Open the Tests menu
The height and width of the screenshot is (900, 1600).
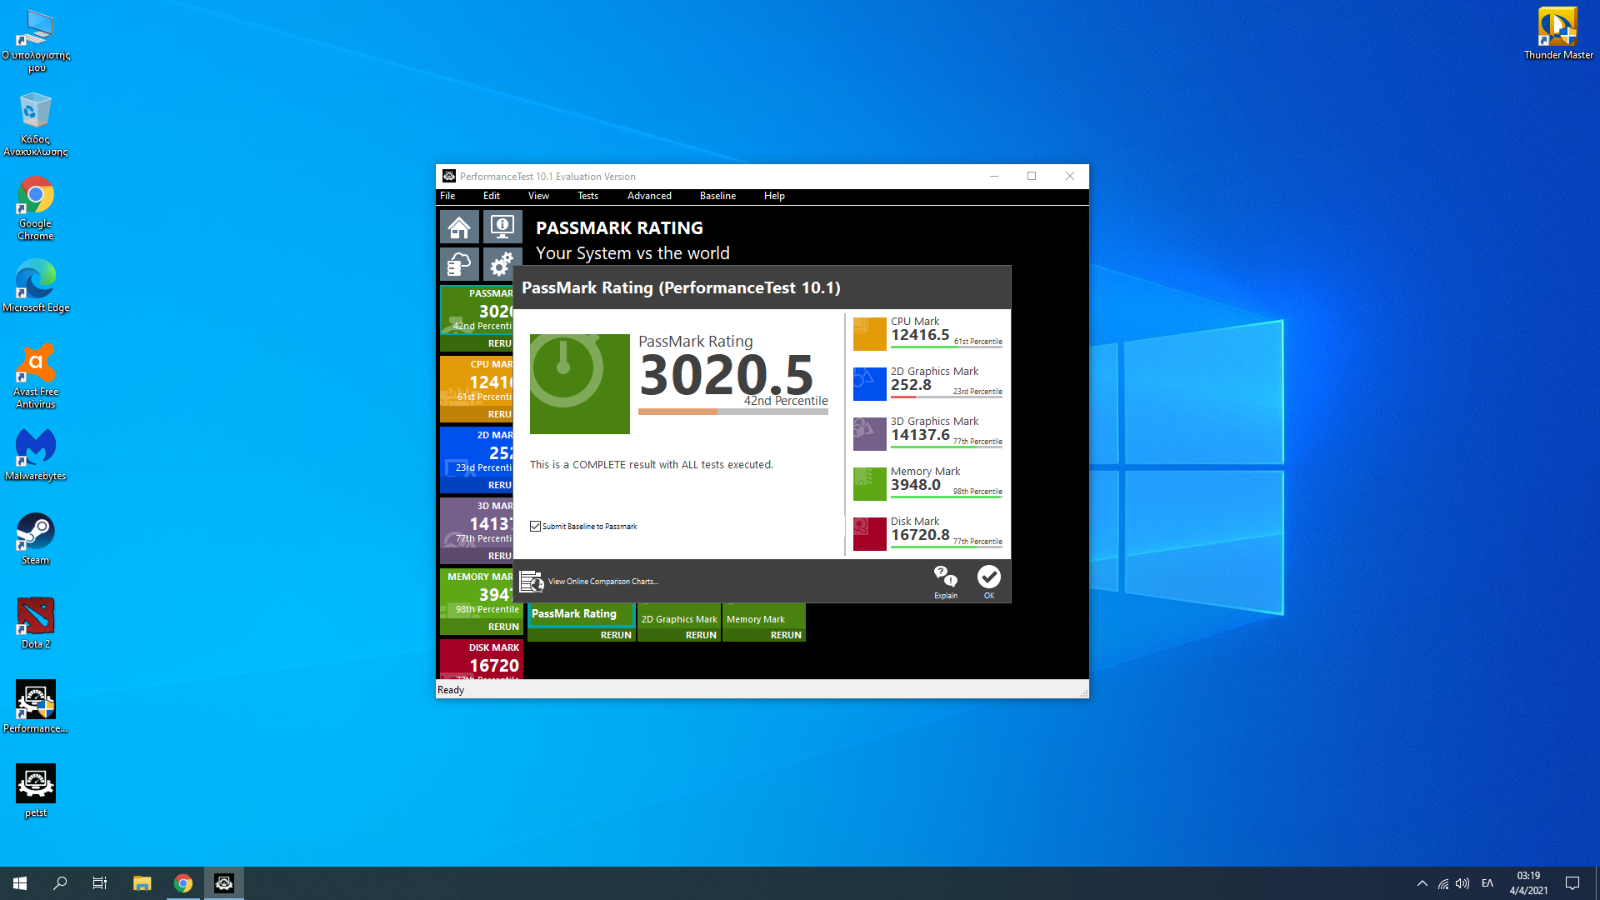(588, 196)
